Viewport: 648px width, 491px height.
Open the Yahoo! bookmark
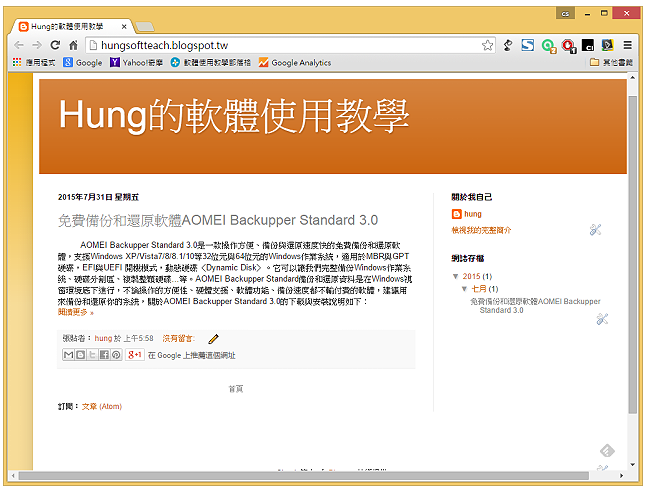[136, 62]
